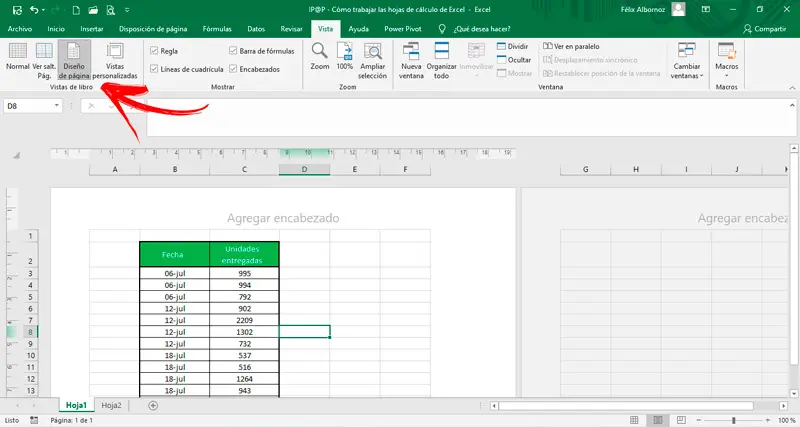Image resolution: width=800 pixels, height=427 pixels.
Task: Open the Power Pivot tab
Action: tap(403, 29)
